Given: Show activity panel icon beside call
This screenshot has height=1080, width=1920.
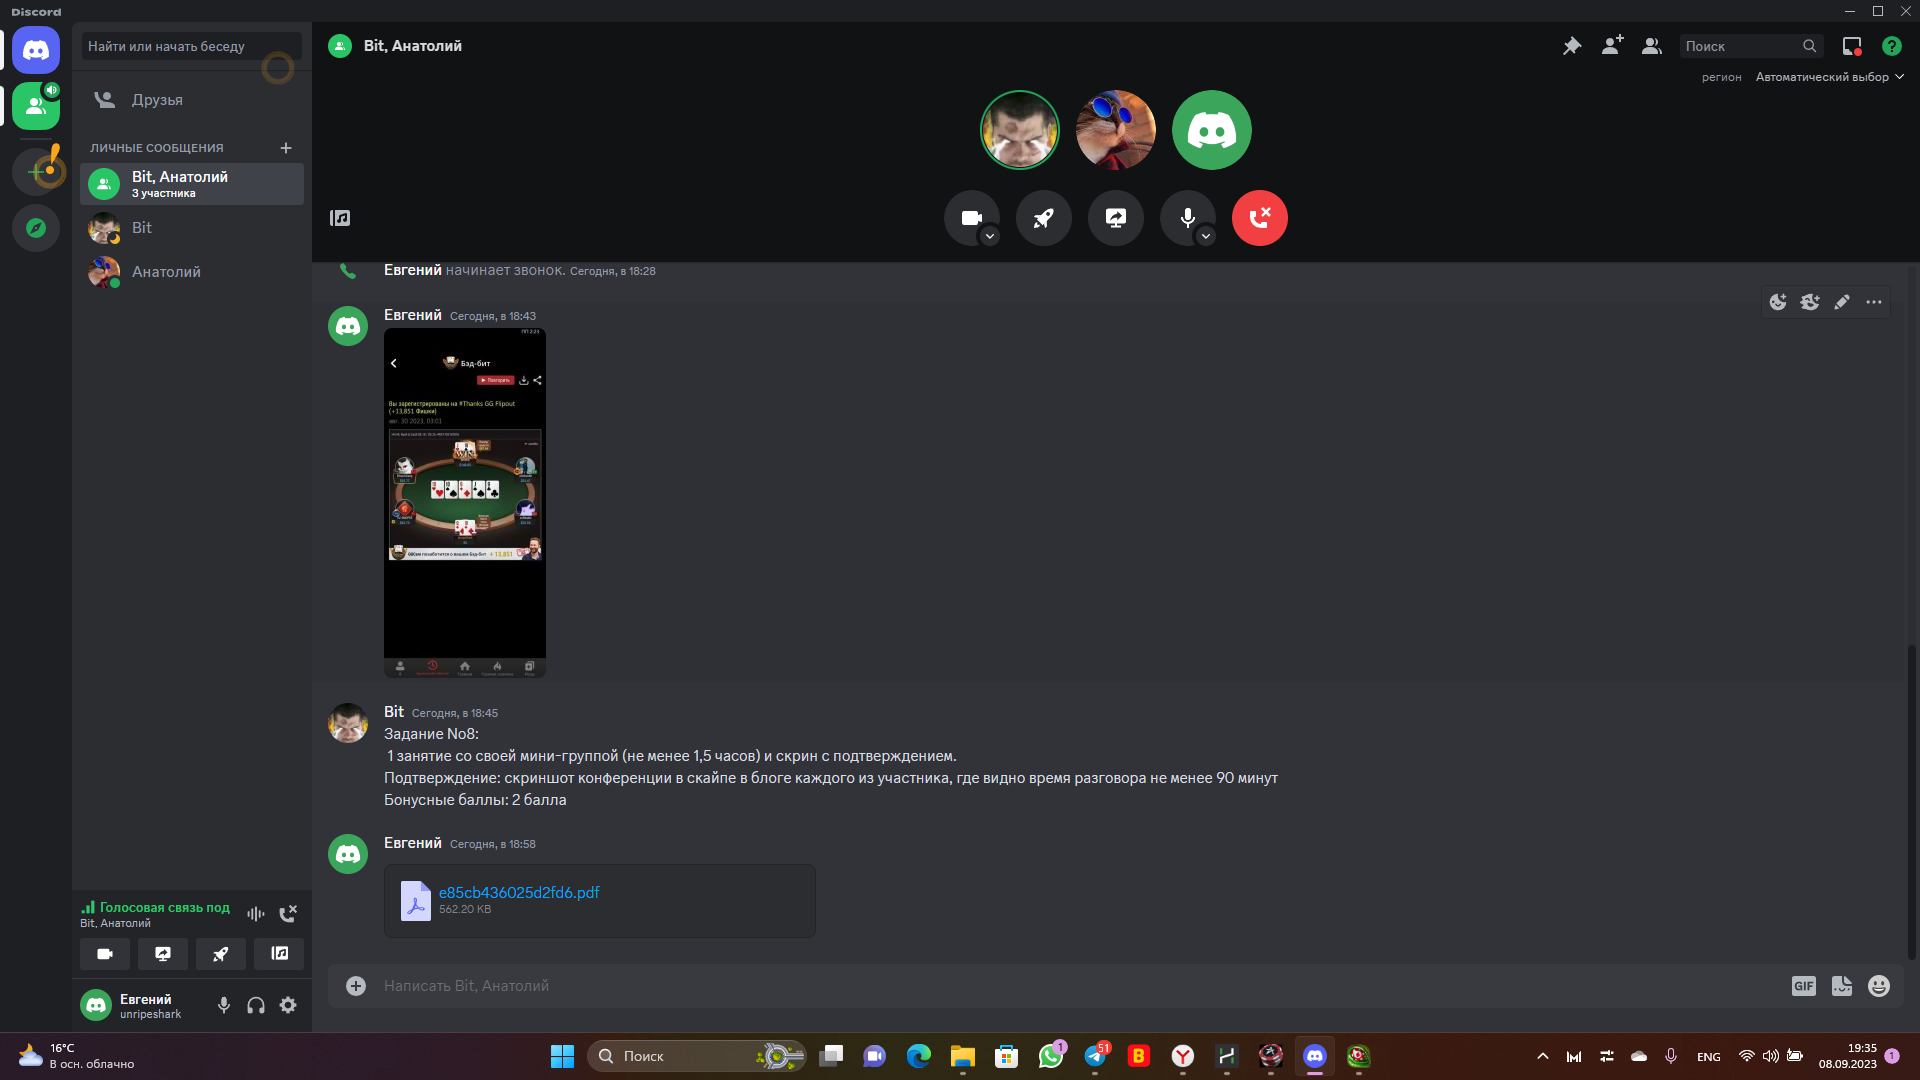Looking at the screenshot, I should [x=340, y=218].
